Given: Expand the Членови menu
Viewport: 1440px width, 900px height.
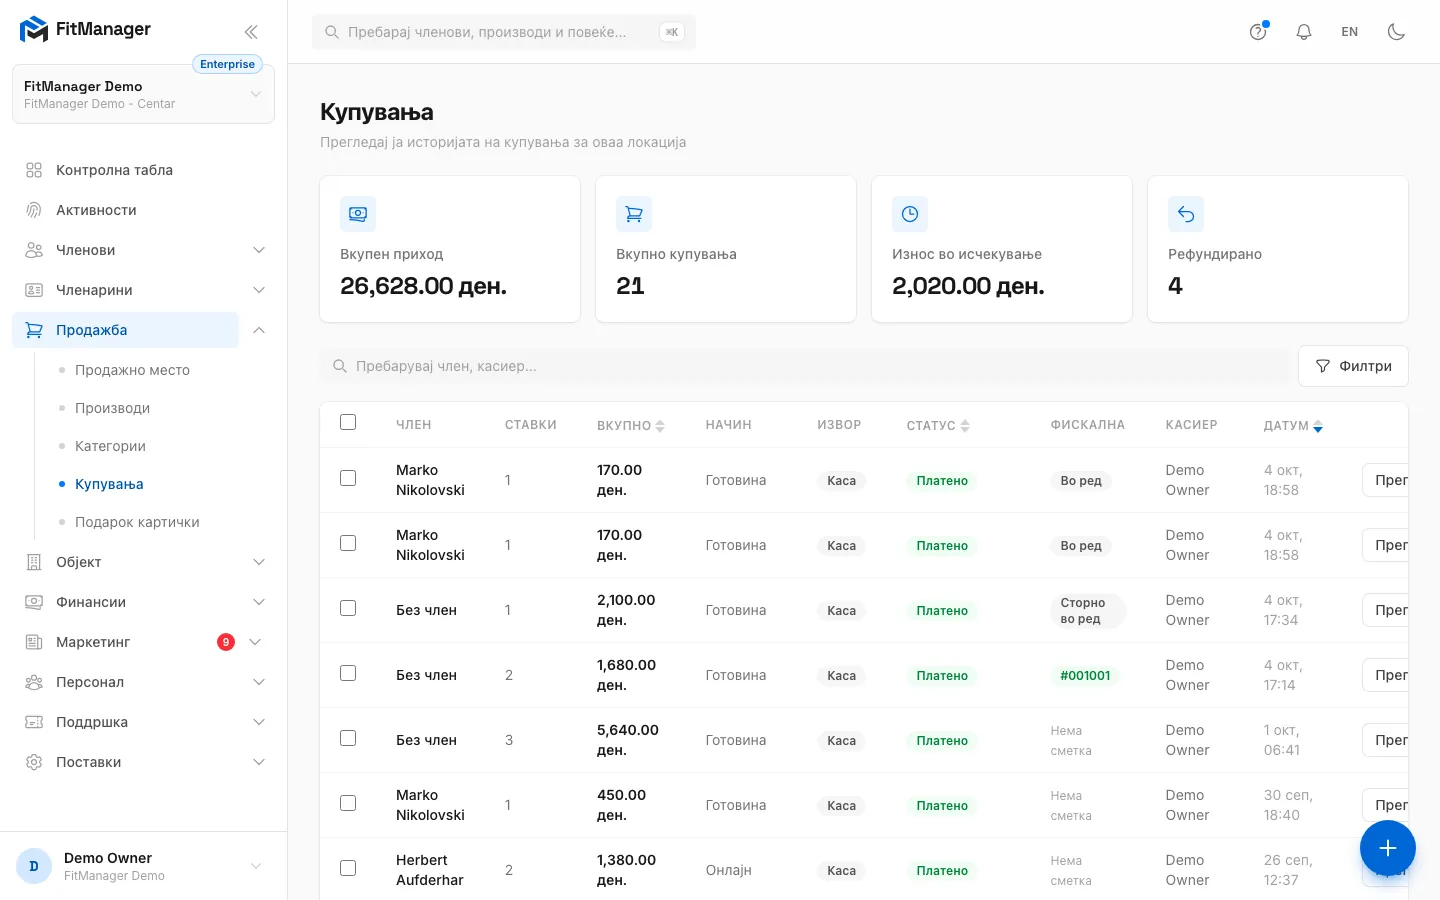Looking at the screenshot, I should tap(259, 250).
